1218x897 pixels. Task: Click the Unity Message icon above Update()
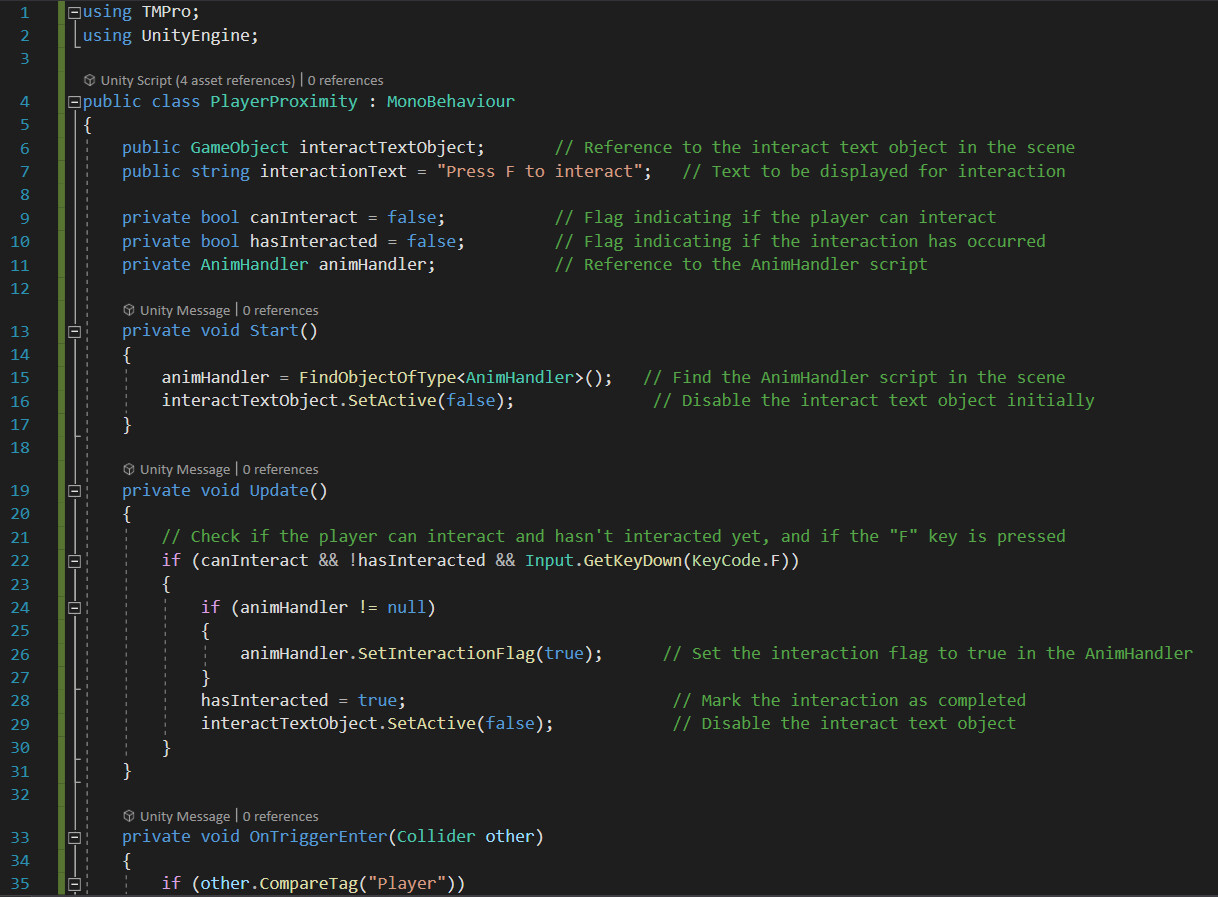point(129,469)
